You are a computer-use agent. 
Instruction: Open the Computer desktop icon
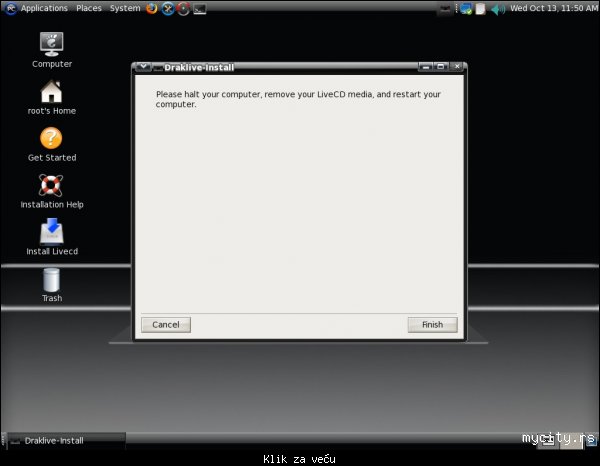pyautogui.click(x=52, y=50)
